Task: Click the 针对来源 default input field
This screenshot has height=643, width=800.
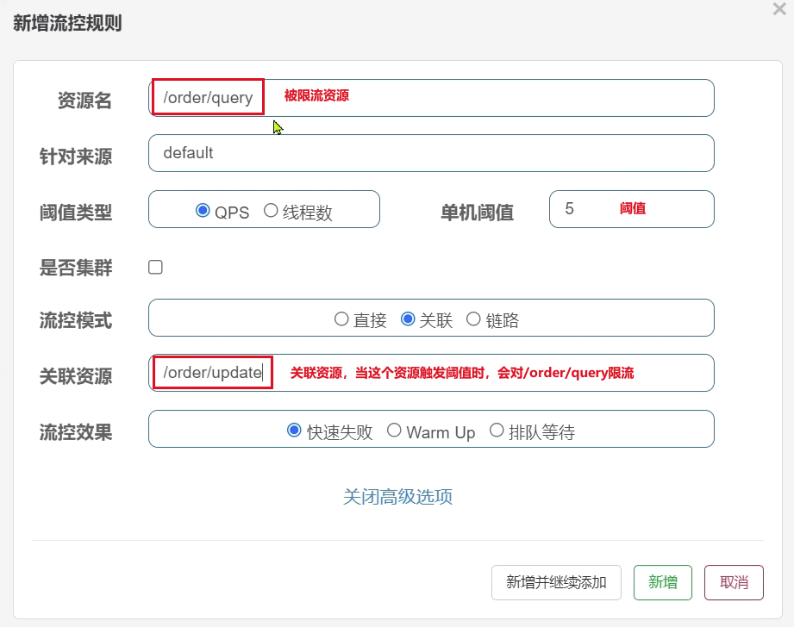Action: pos(431,153)
